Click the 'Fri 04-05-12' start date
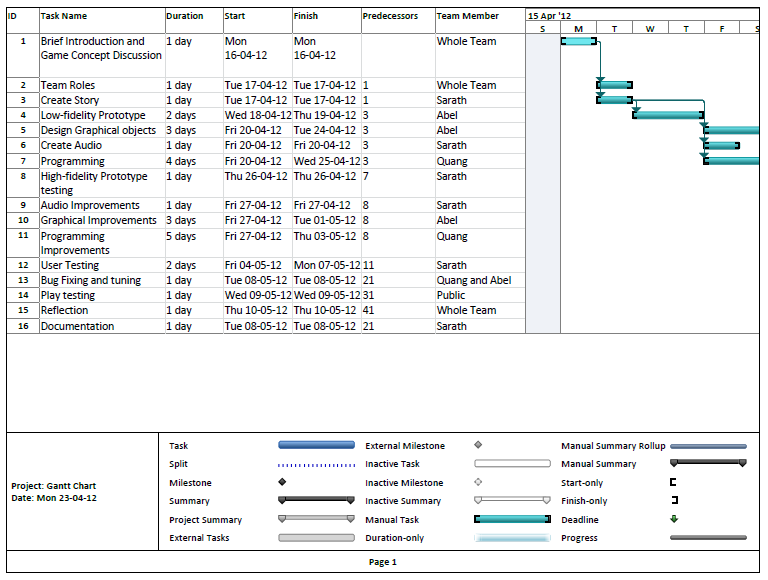The height and width of the screenshot is (580, 768). coord(253,266)
